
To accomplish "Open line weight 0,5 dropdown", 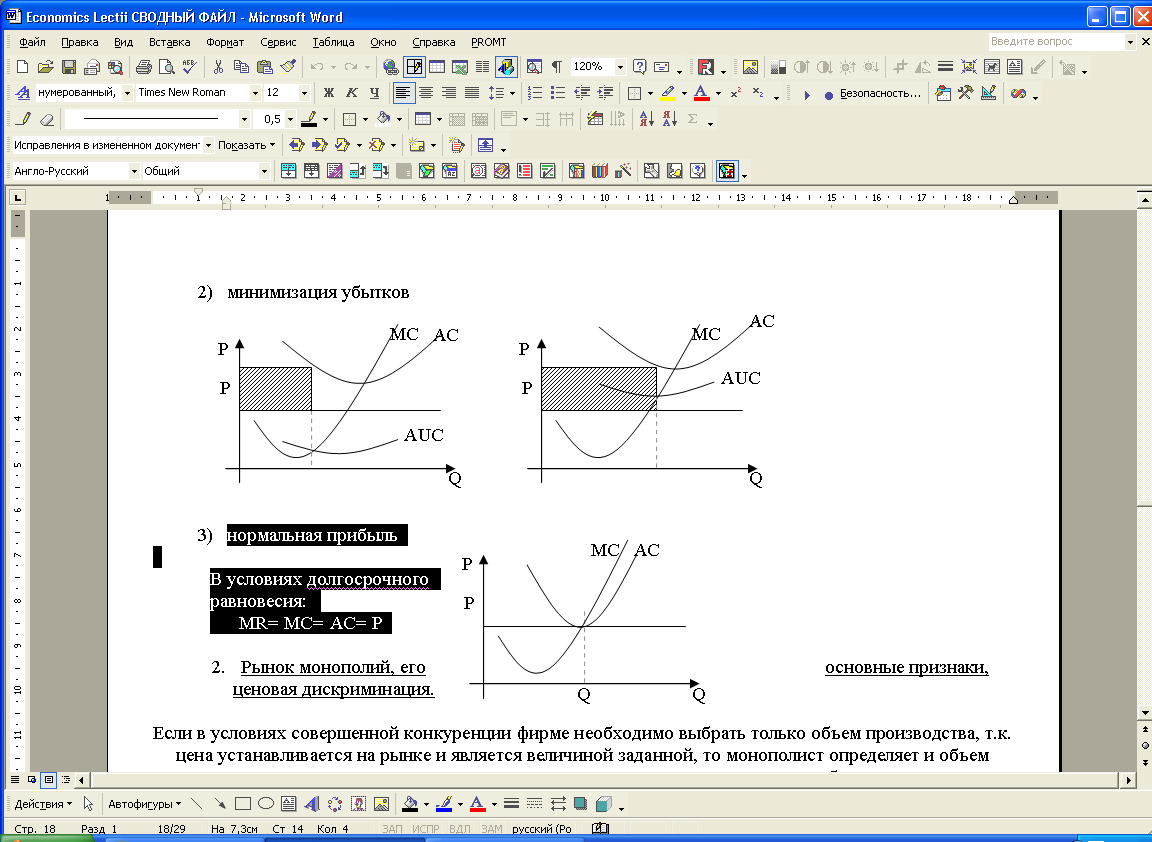I will (290, 119).
